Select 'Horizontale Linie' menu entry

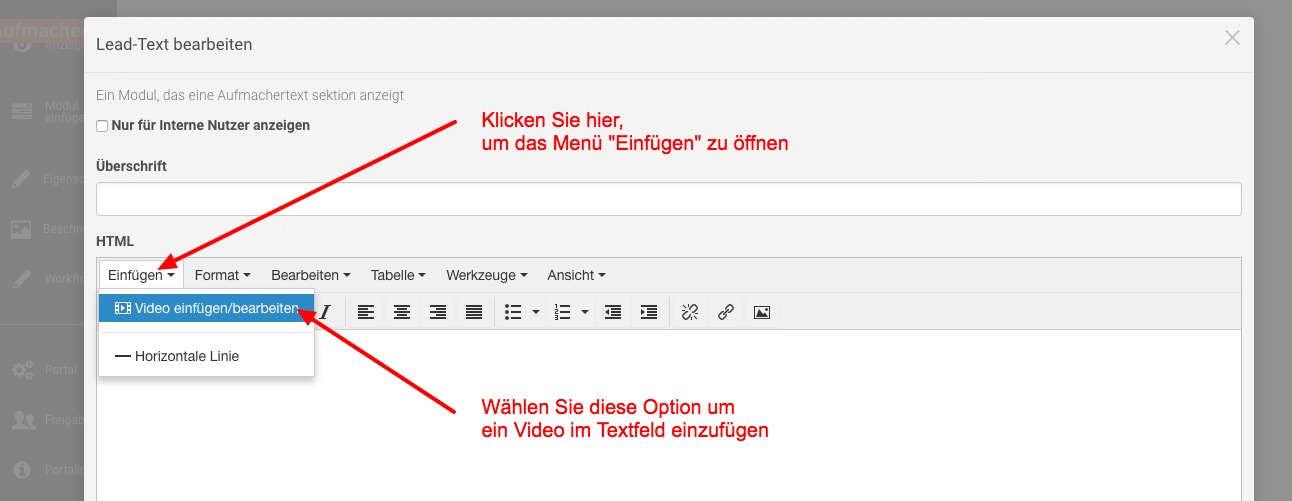point(186,356)
